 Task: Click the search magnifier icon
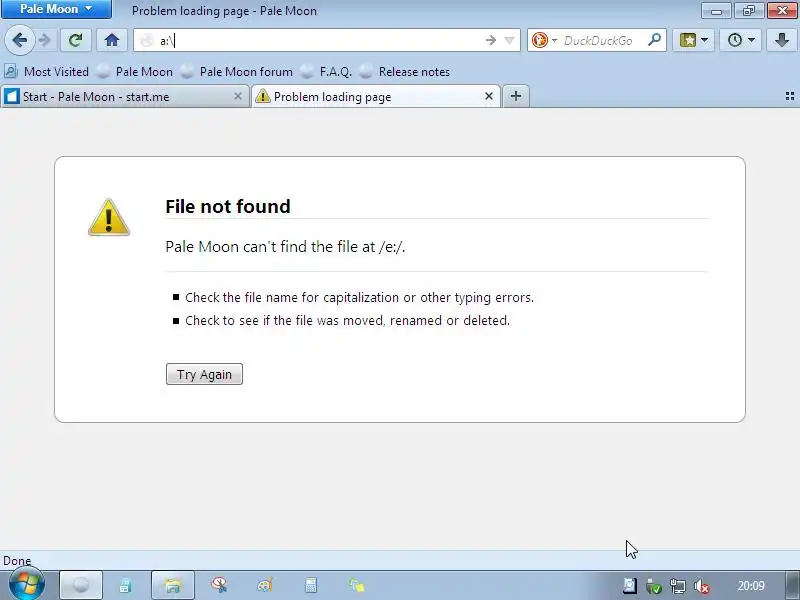tap(655, 40)
